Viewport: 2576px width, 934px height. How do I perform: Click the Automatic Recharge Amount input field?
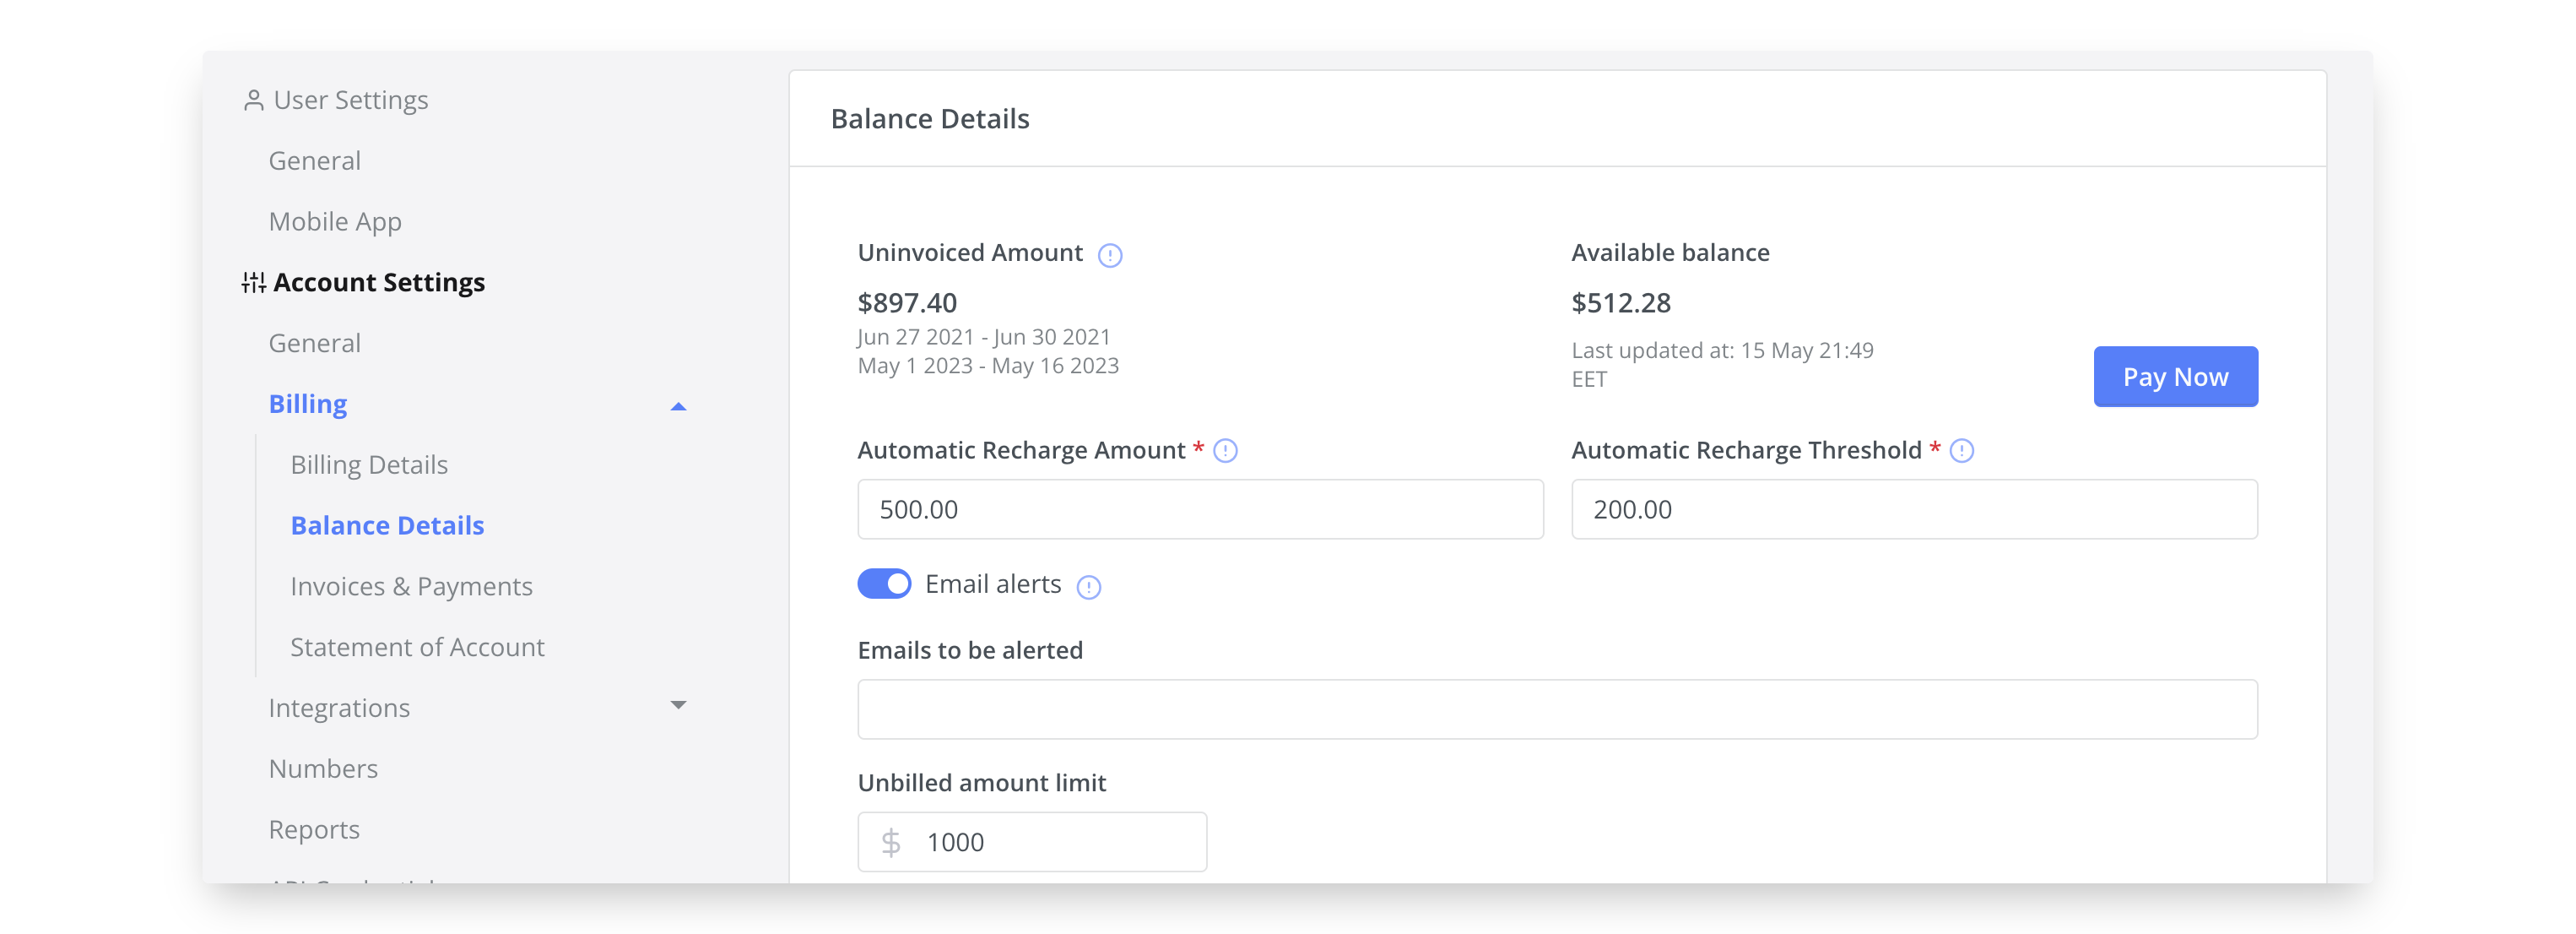click(x=1199, y=509)
